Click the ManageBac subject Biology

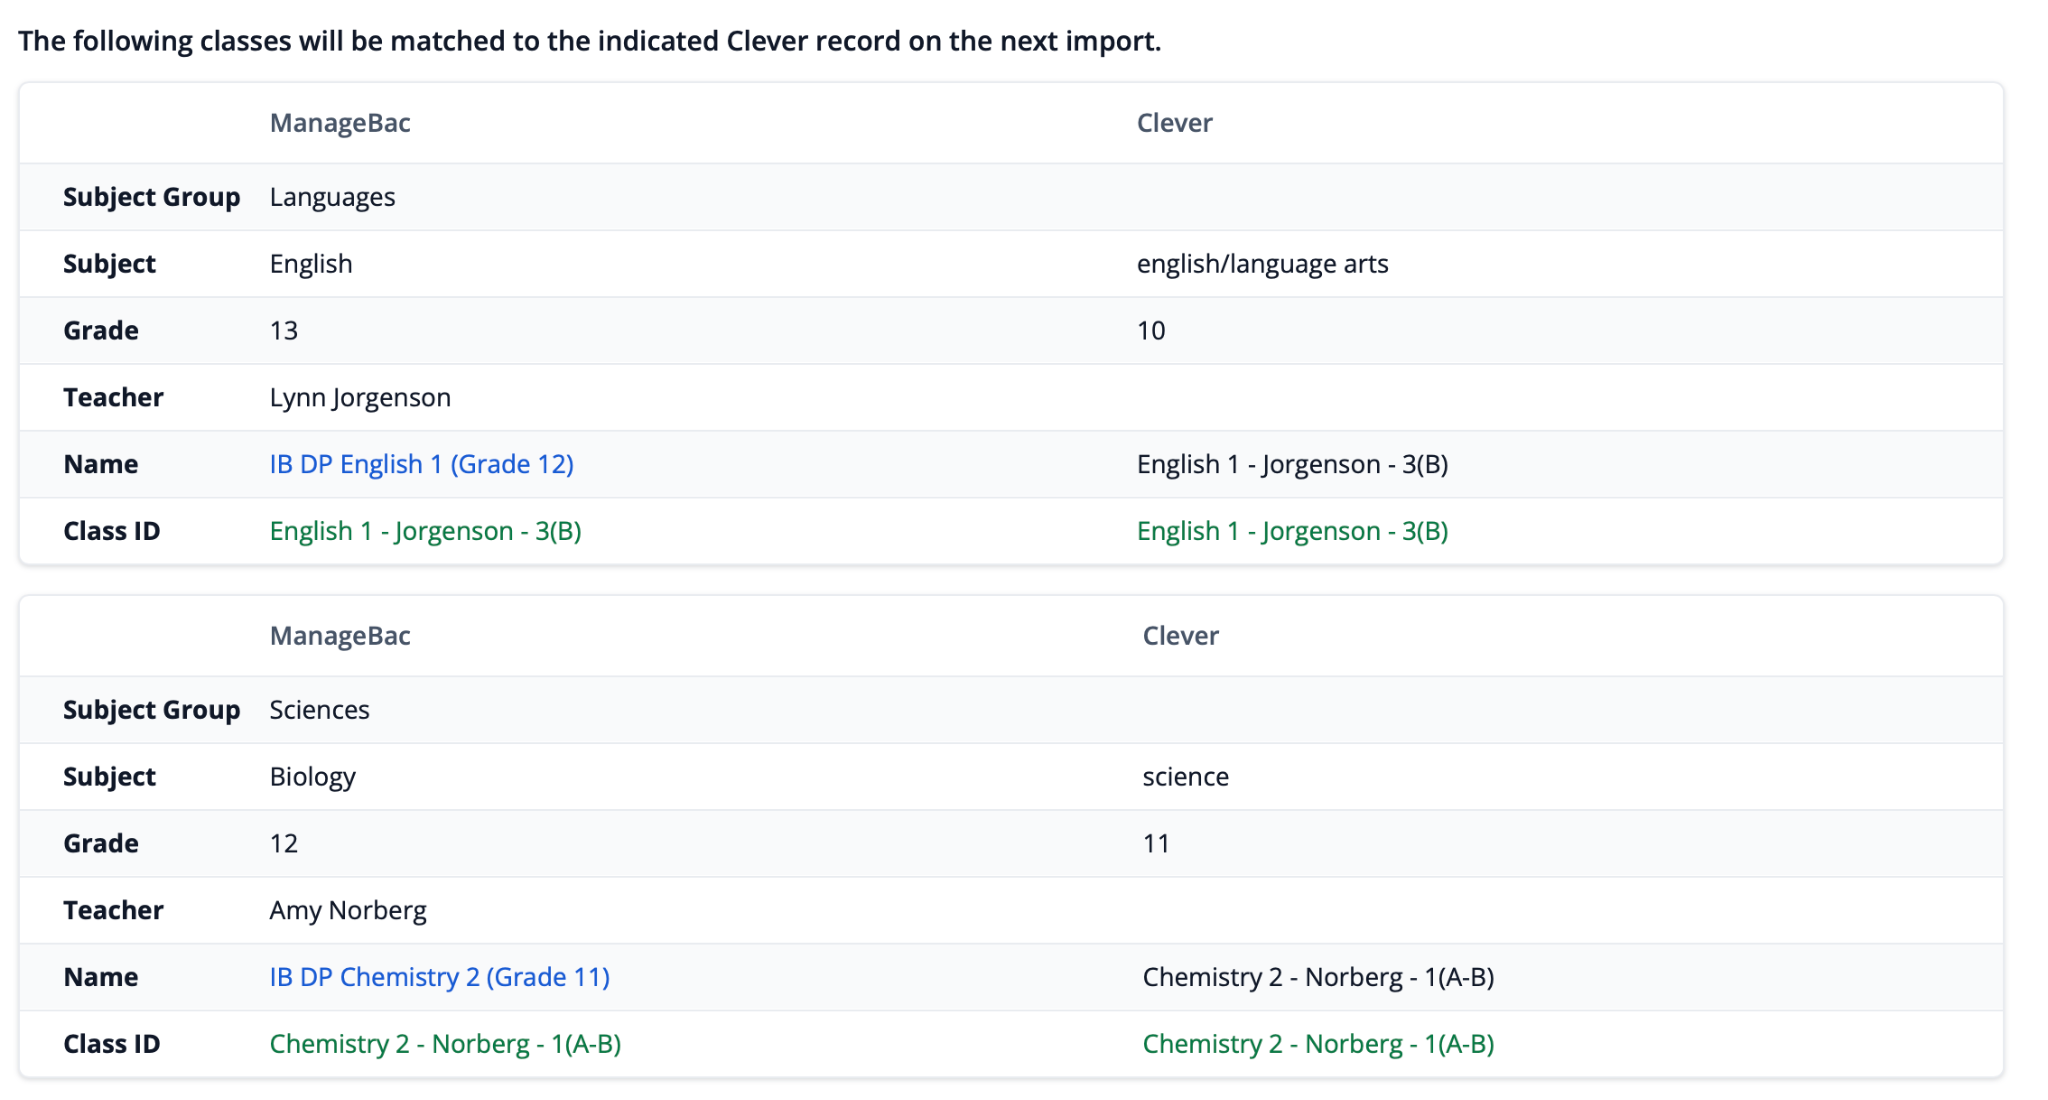tap(312, 777)
